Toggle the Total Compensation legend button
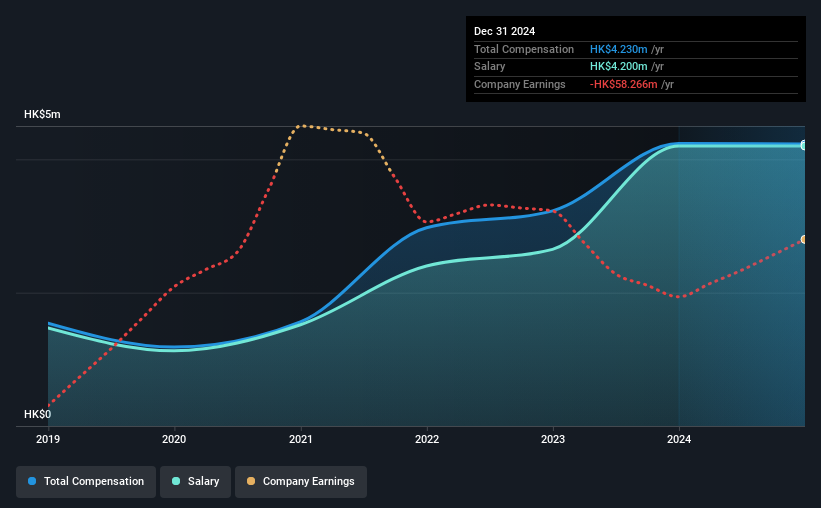The height and width of the screenshot is (508, 821). pyautogui.click(x=86, y=482)
